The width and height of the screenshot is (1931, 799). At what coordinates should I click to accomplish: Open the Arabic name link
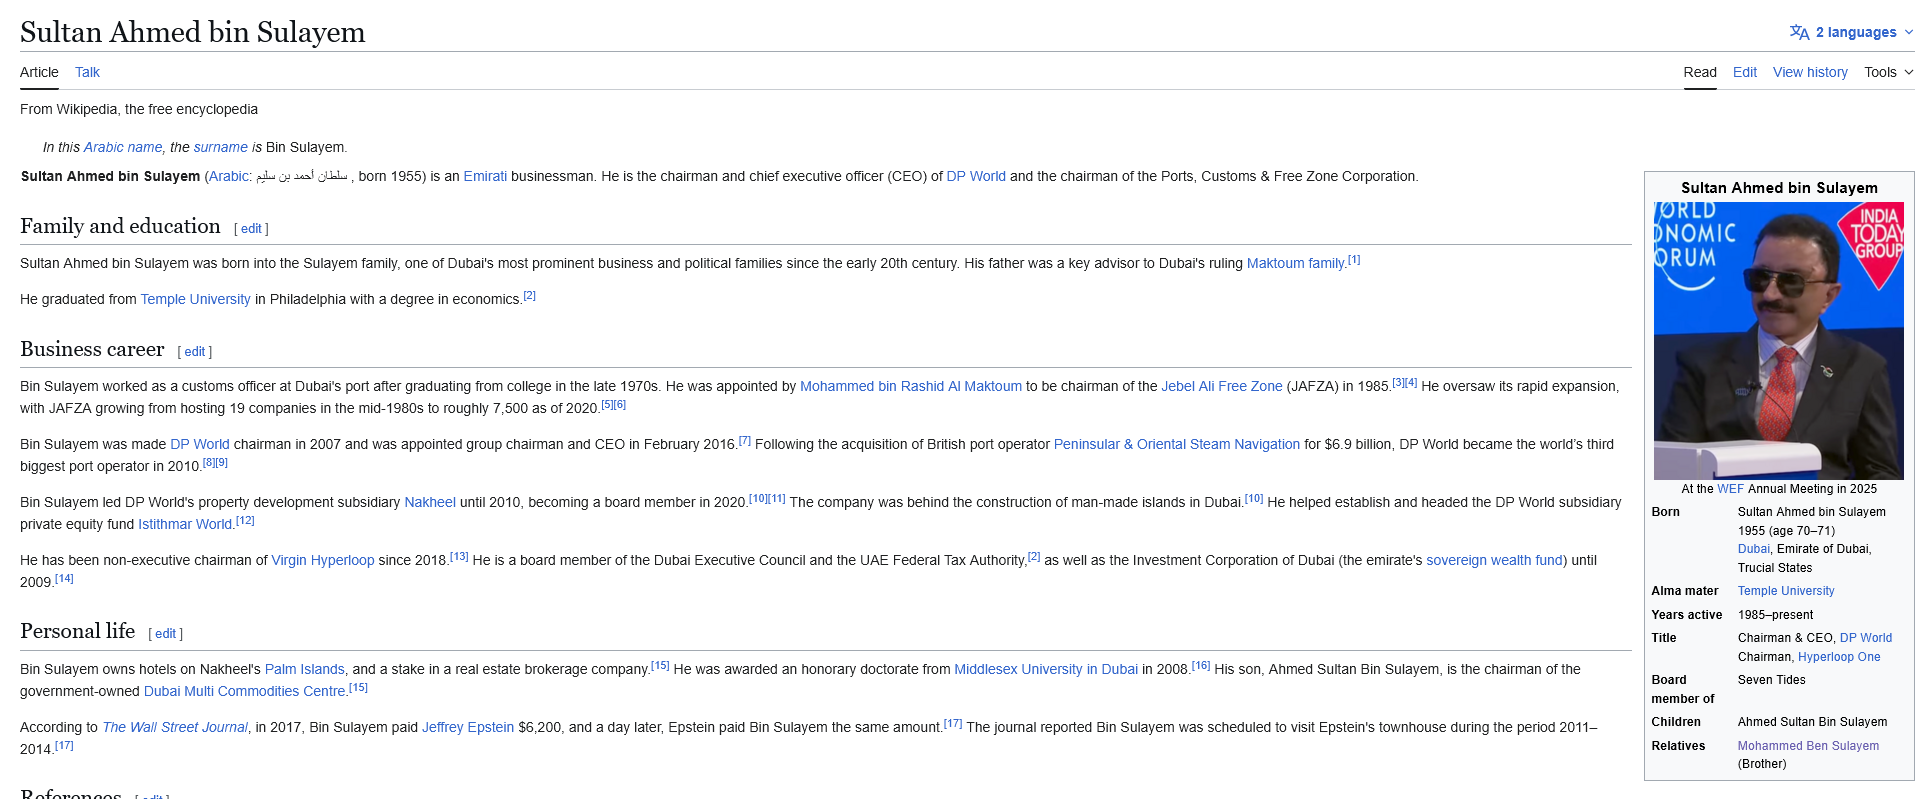pos(123,147)
